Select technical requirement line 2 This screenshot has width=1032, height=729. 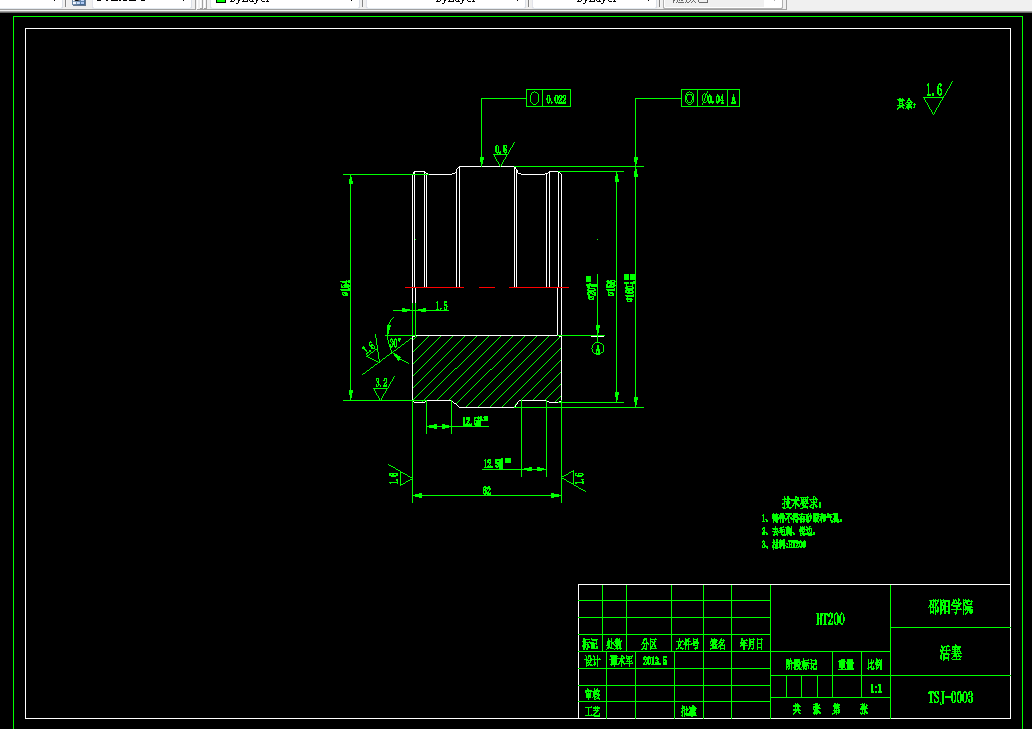788,531
